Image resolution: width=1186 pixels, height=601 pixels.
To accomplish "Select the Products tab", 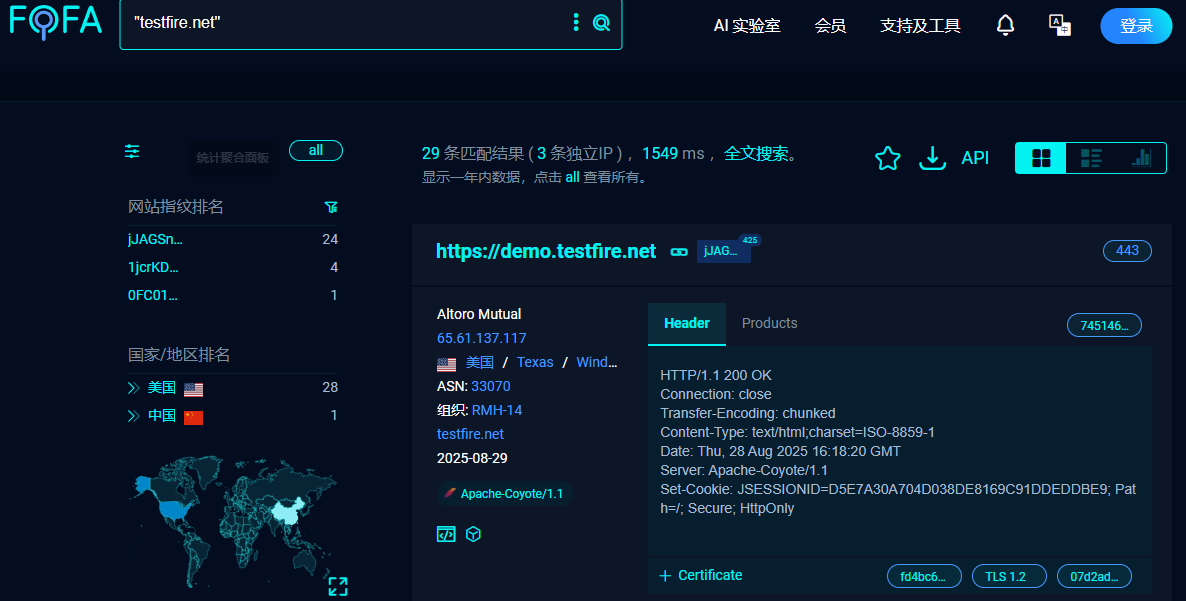I will click(769, 324).
